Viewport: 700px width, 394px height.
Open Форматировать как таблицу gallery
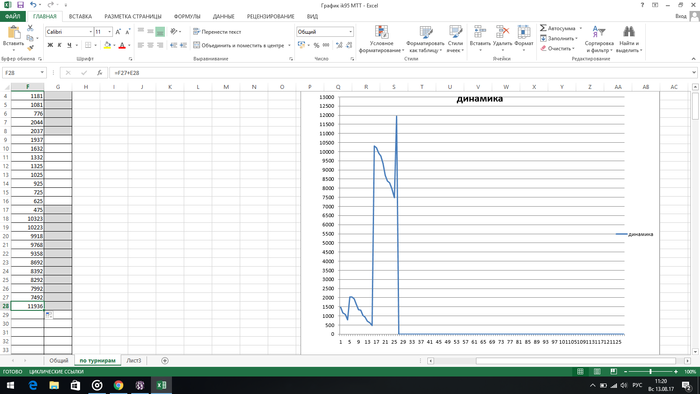[x=425, y=38]
